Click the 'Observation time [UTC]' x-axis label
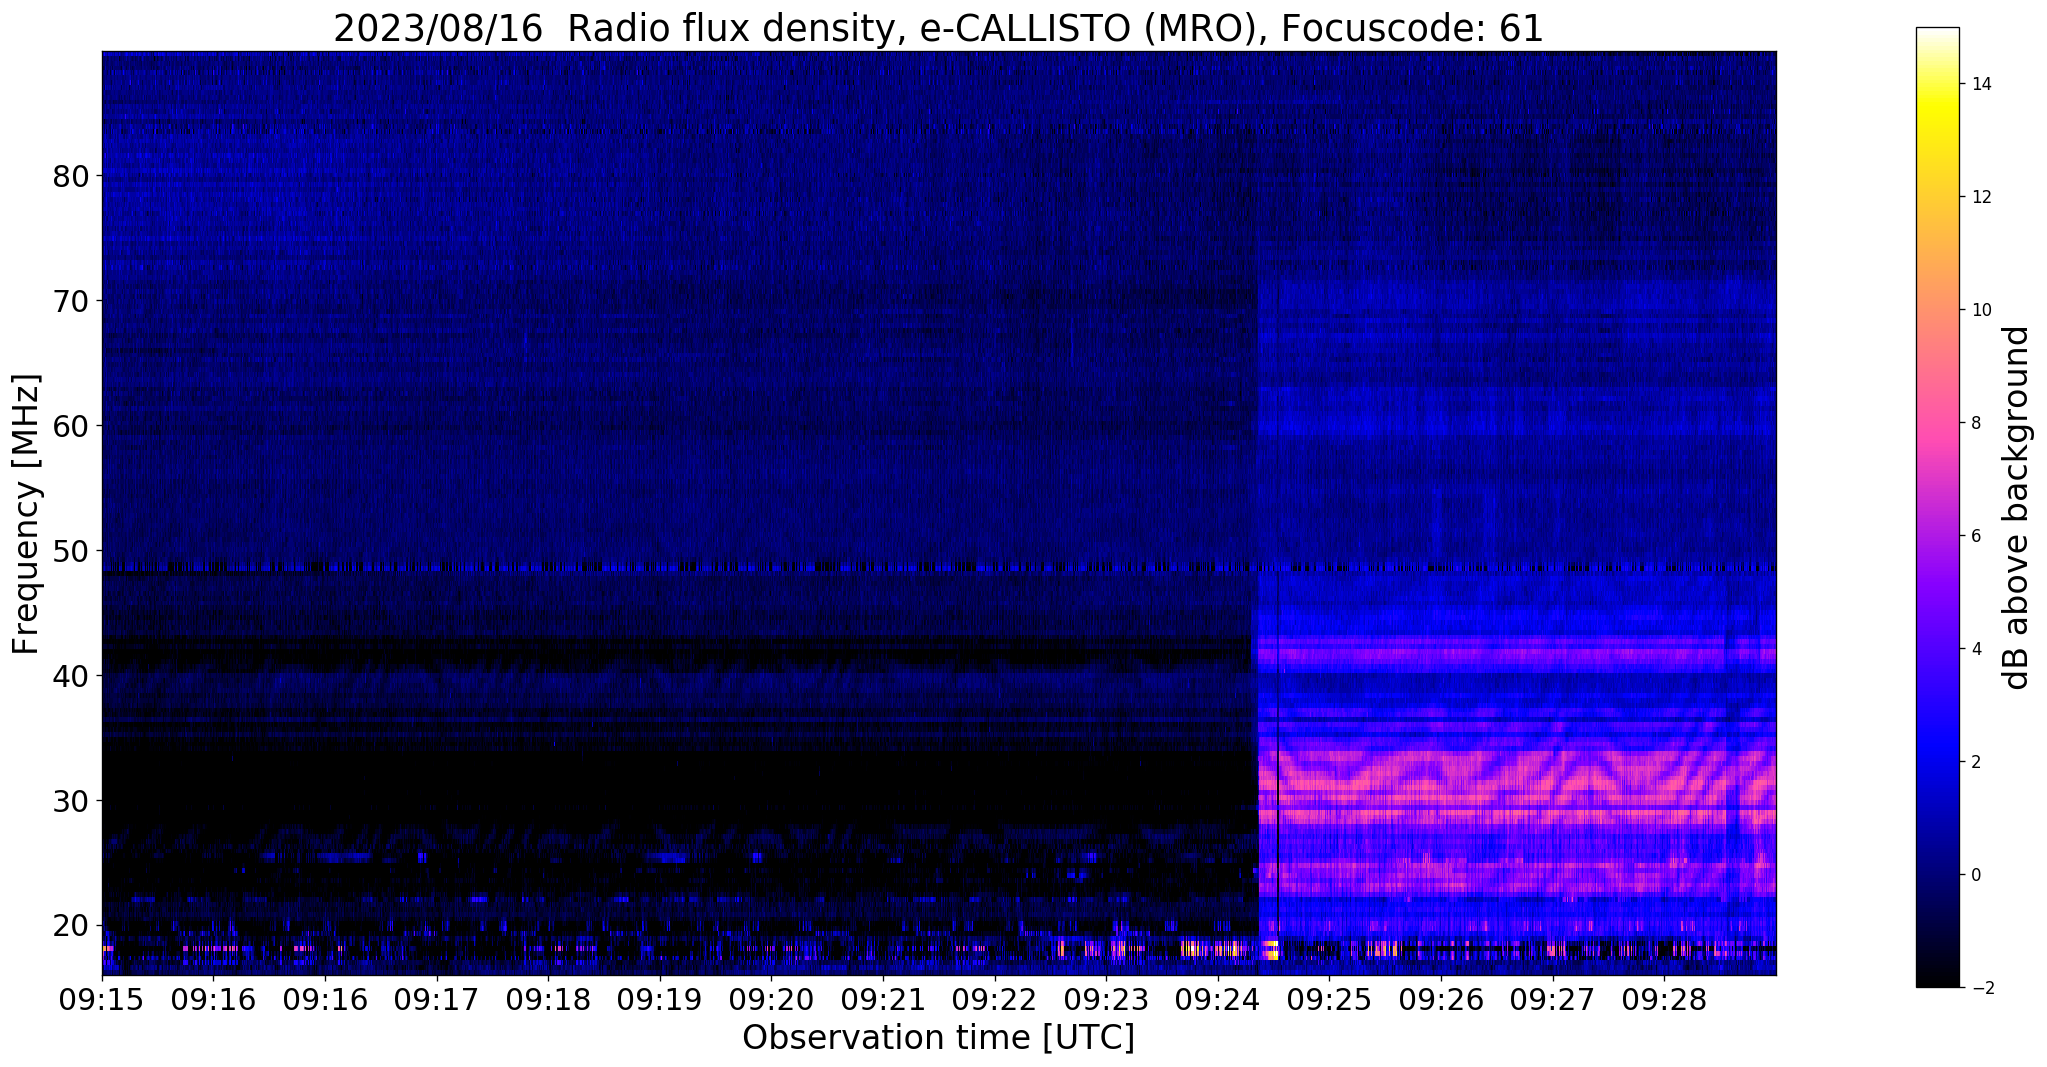The image size is (2047, 1067). tap(938, 1038)
